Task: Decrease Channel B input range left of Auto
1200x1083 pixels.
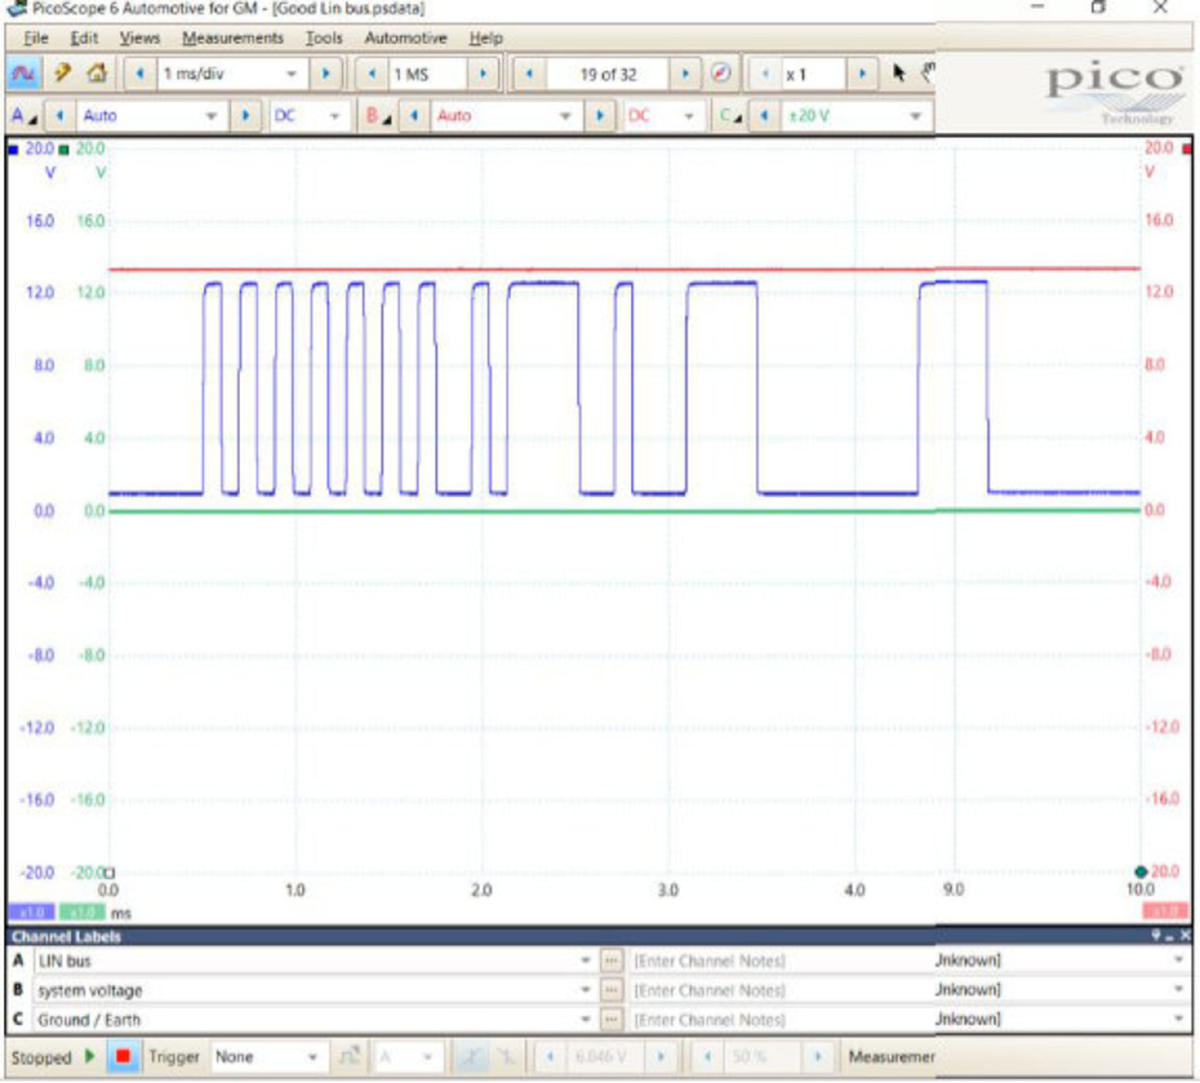Action: (x=414, y=116)
